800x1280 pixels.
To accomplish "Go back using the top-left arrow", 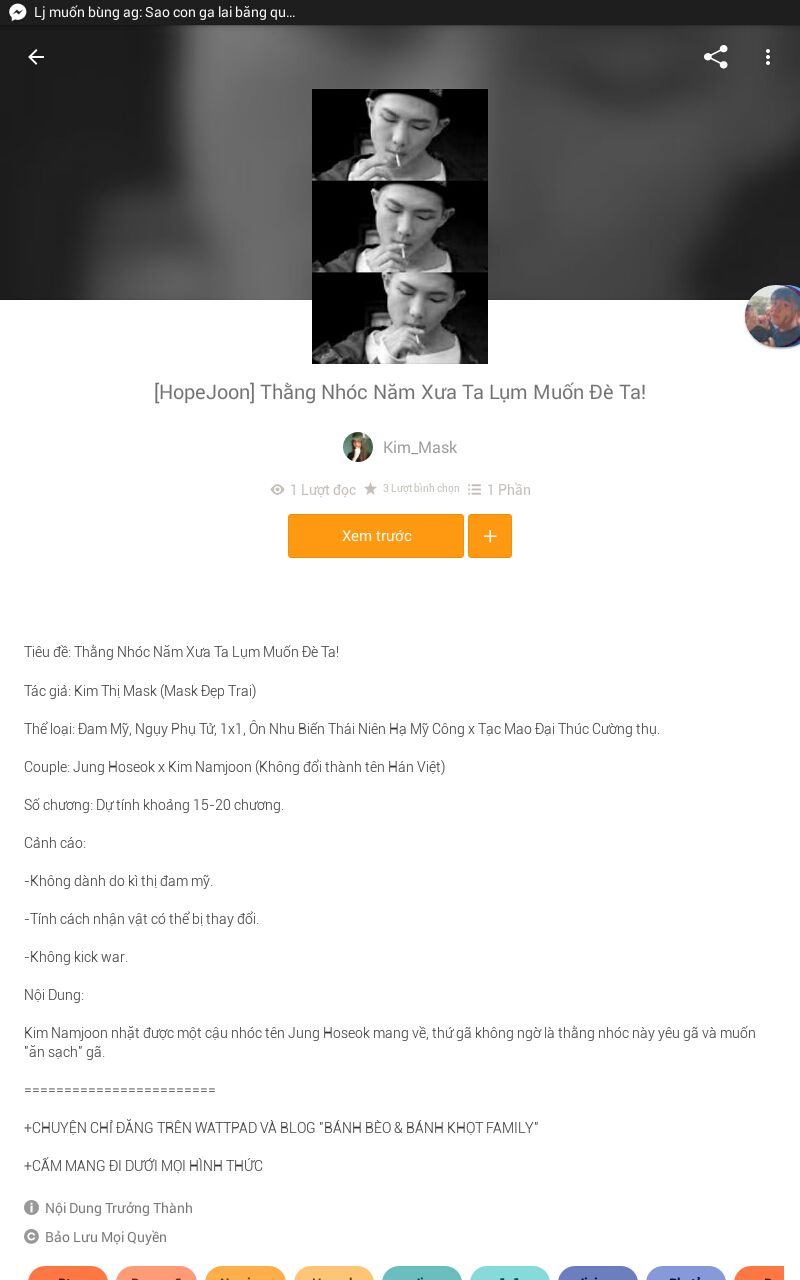I will coord(36,57).
